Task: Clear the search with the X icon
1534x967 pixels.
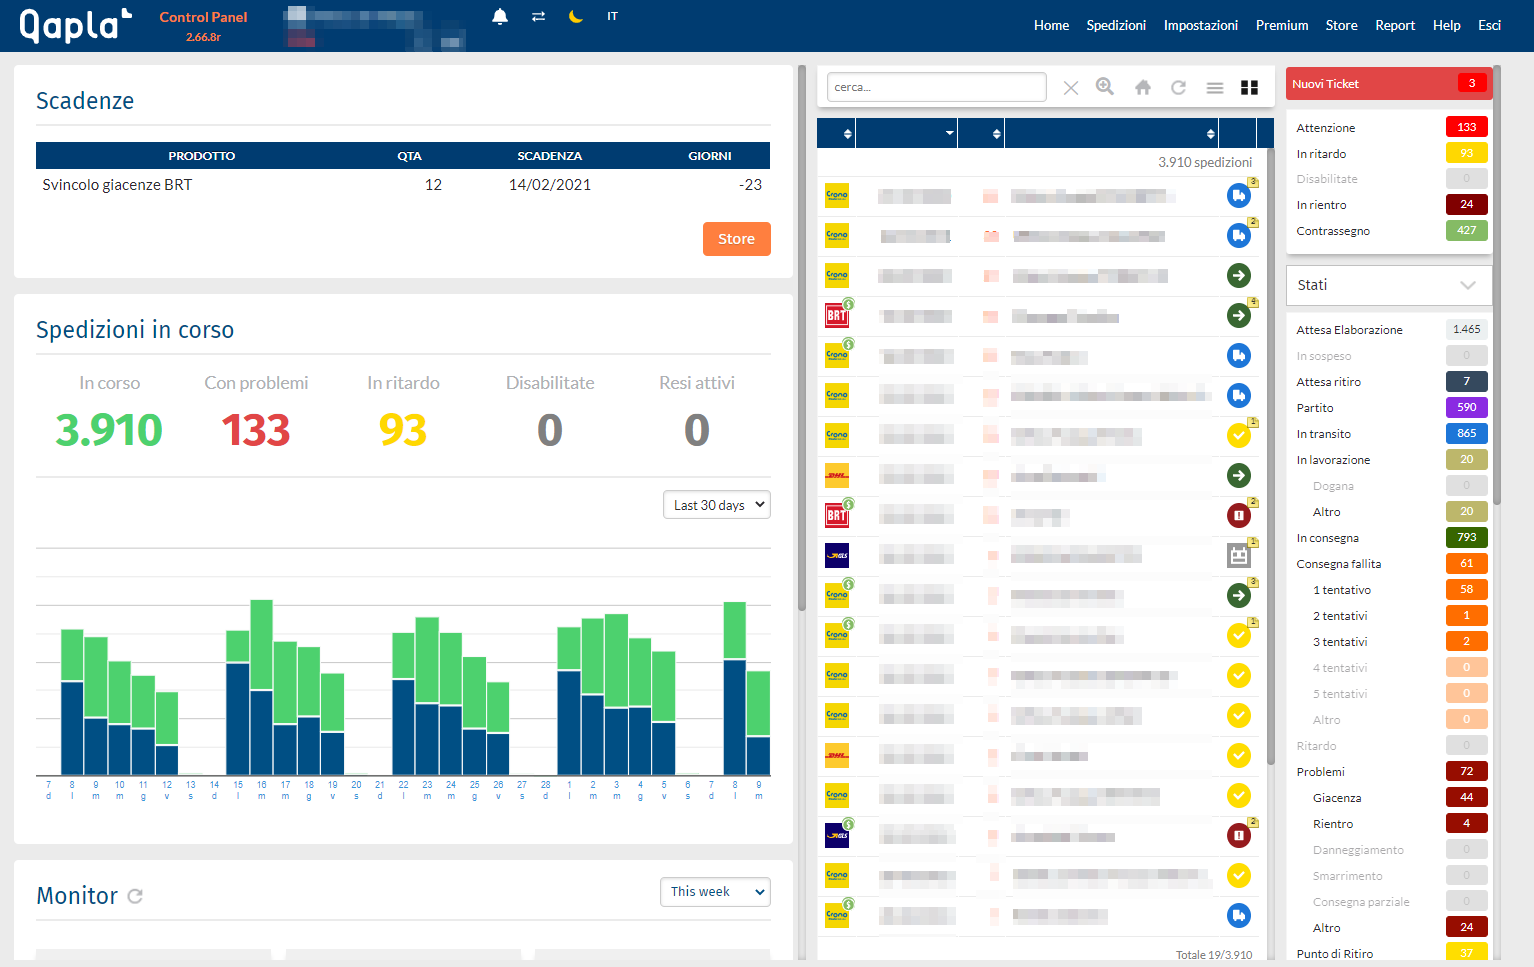Action: point(1071,87)
